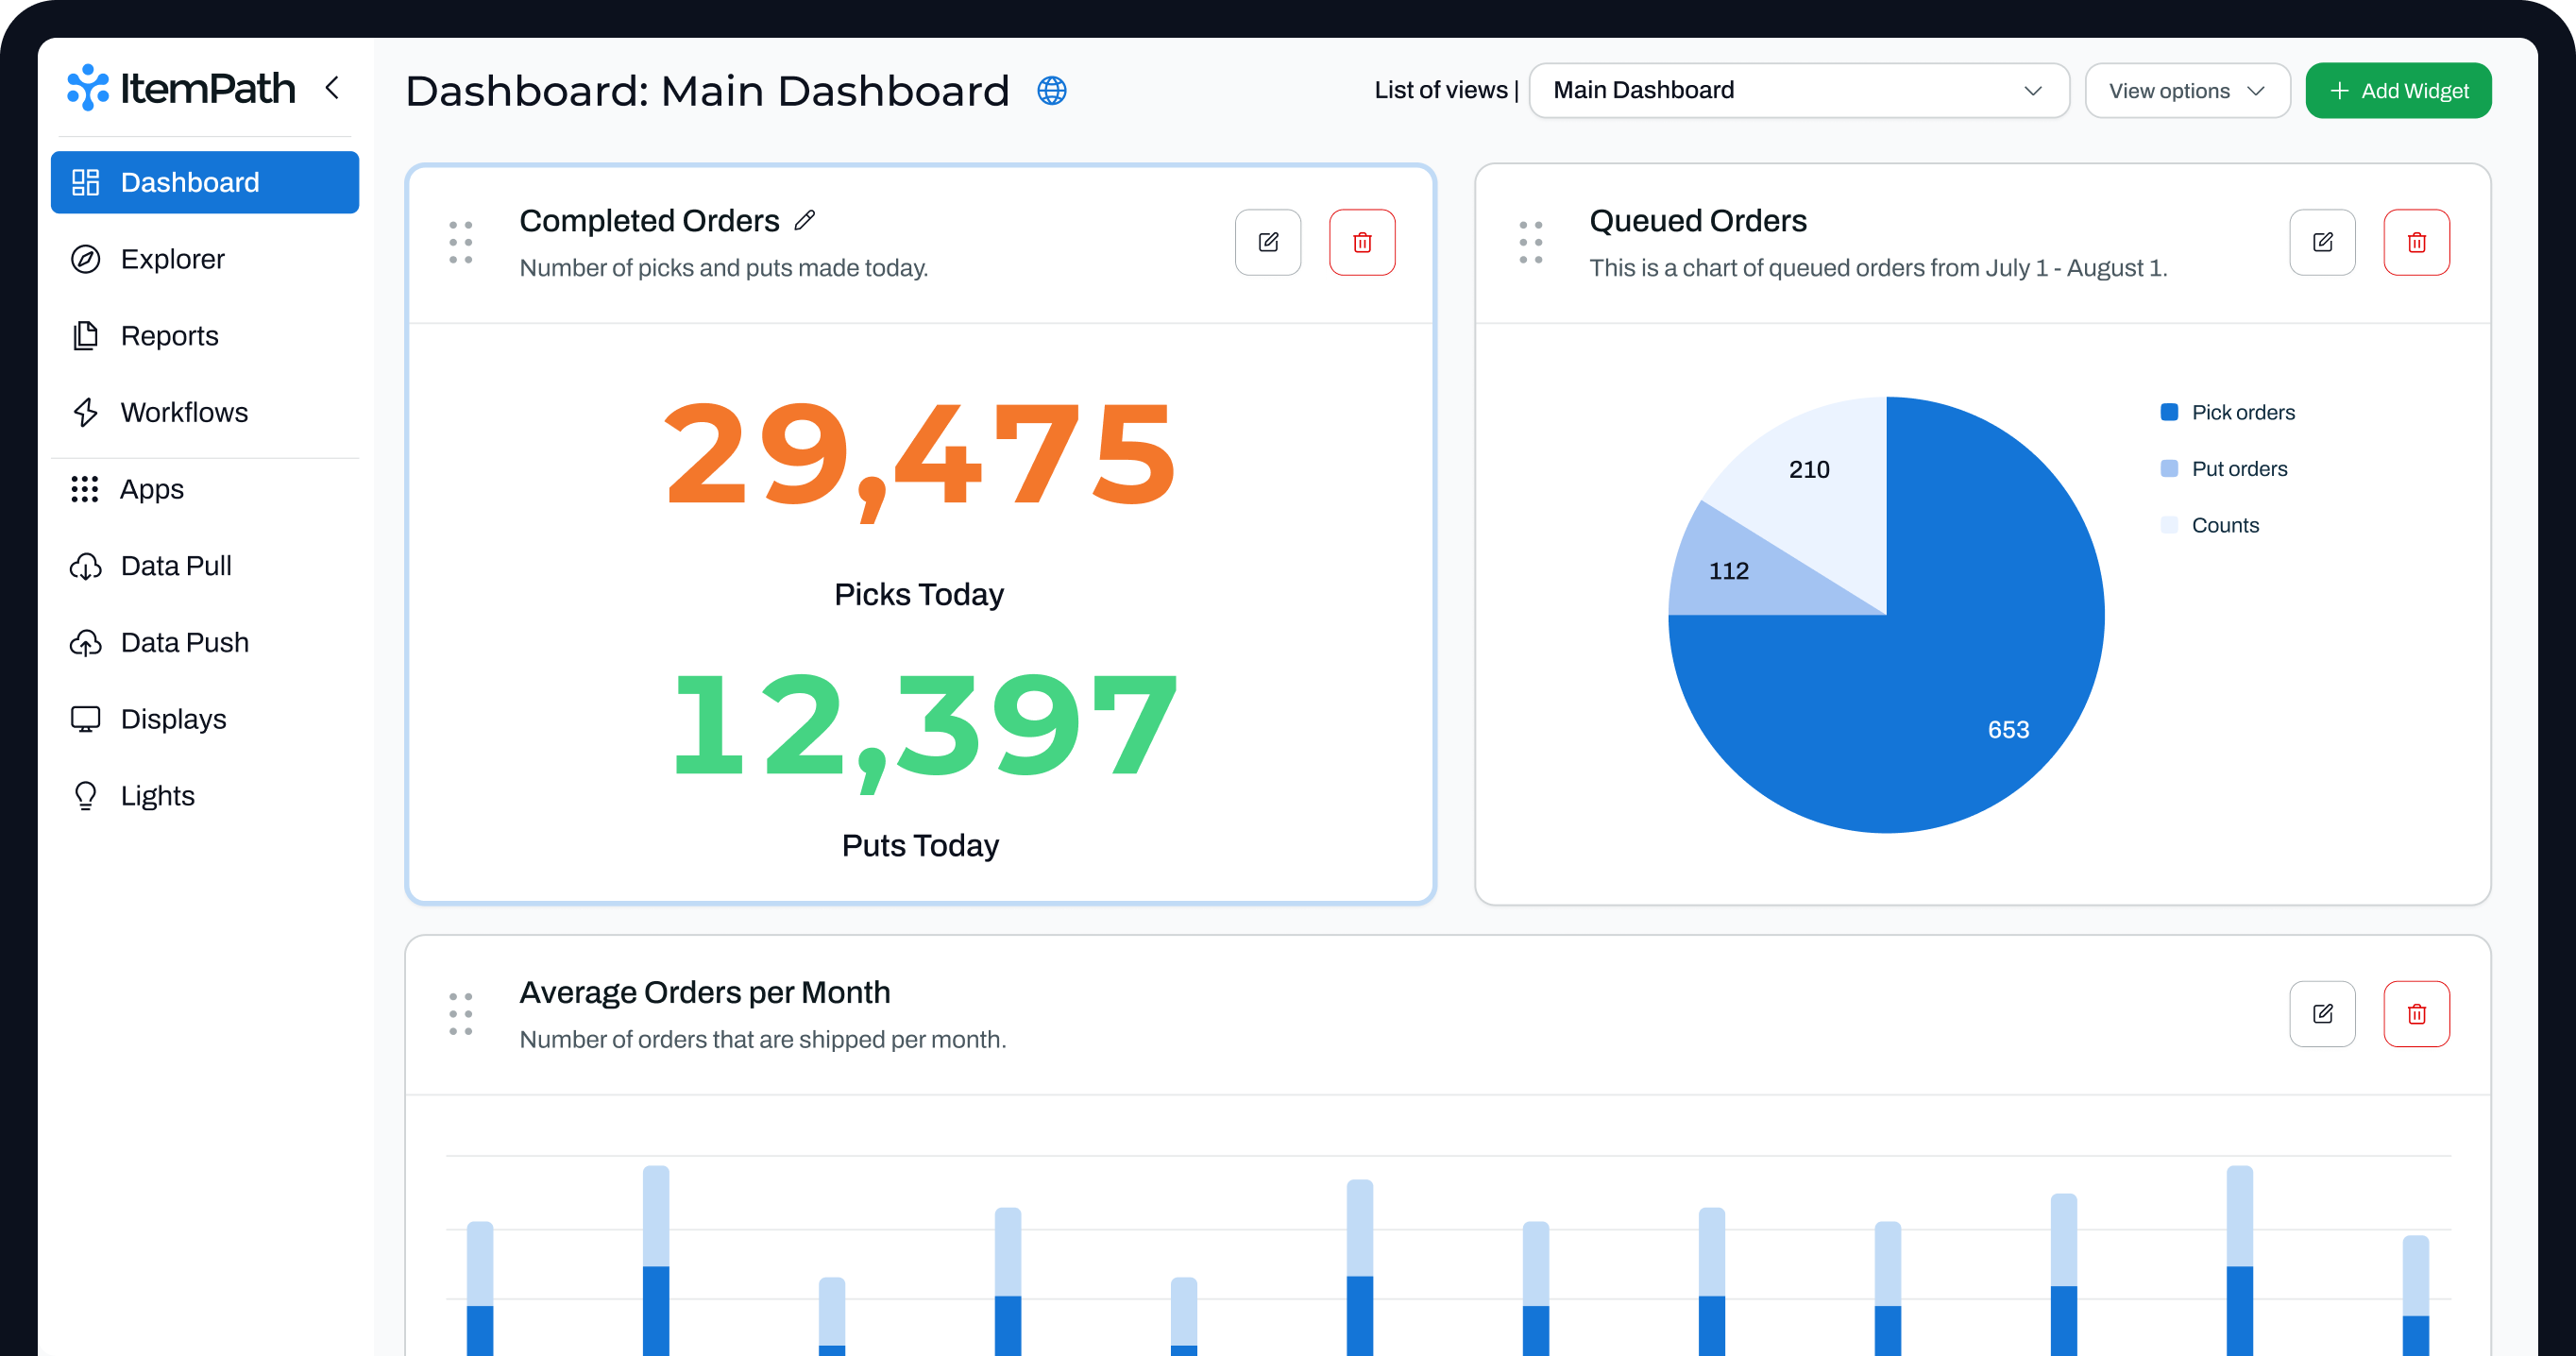The width and height of the screenshot is (2576, 1356).
Task: Click the Add Widget button
Action: pos(2398,90)
